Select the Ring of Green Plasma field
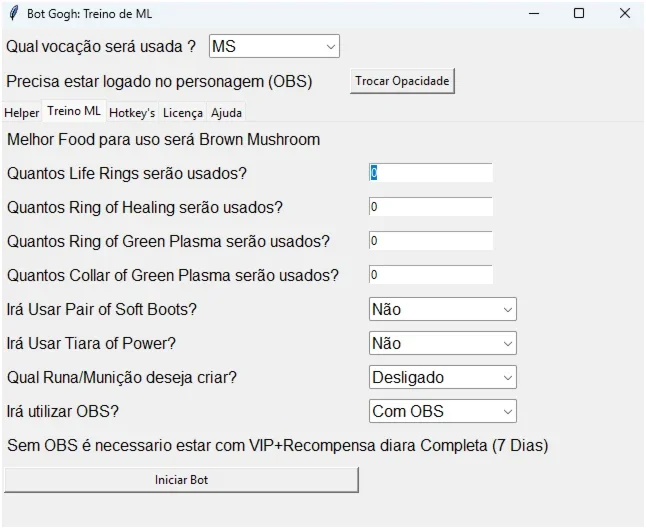 click(x=431, y=241)
